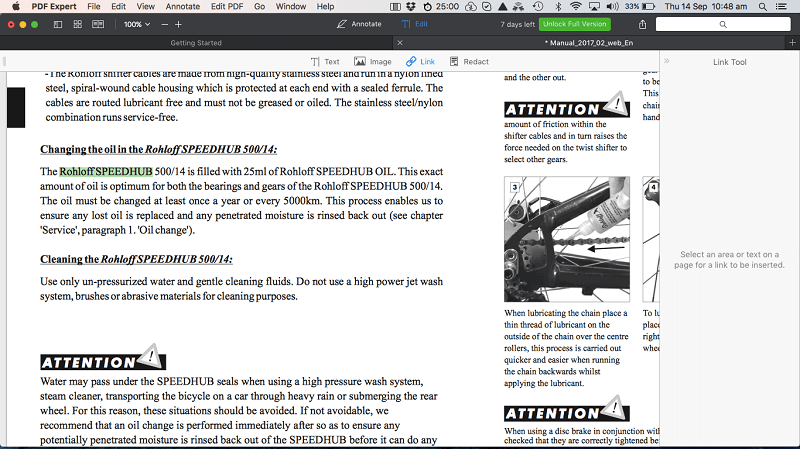The height and width of the screenshot is (449, 800).
Task: Open Notification Center icon
Action: pyautogui.click(x=781, y=7)
